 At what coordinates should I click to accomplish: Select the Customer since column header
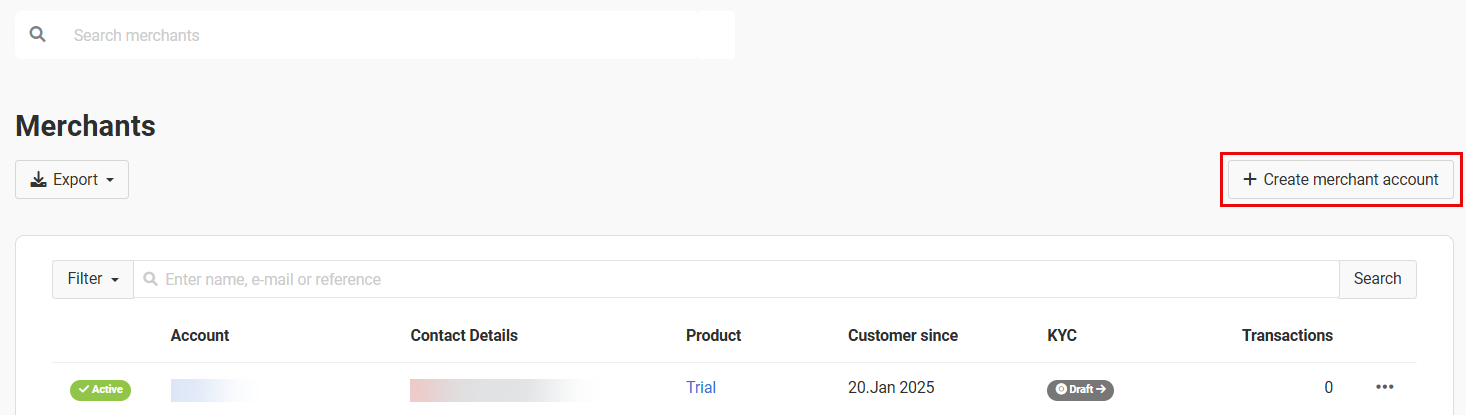[x=903, y=336]
